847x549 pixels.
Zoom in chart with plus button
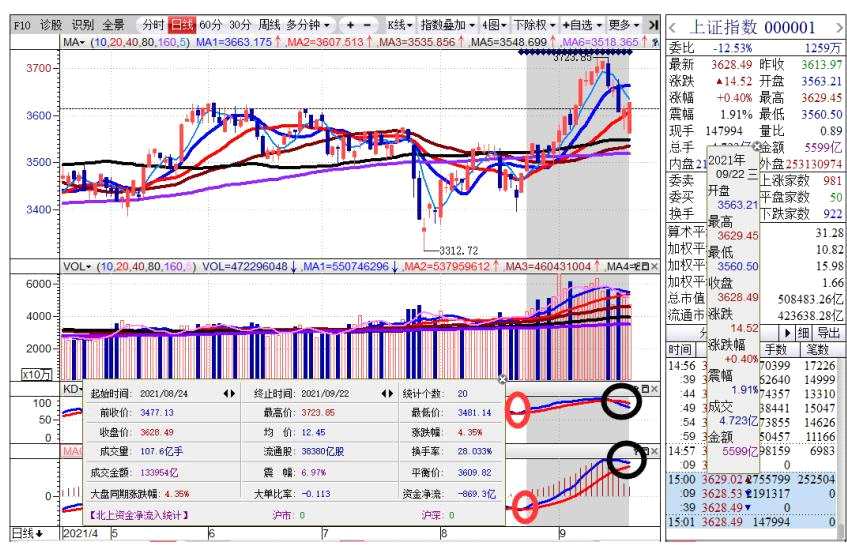(x=351, y=25)
